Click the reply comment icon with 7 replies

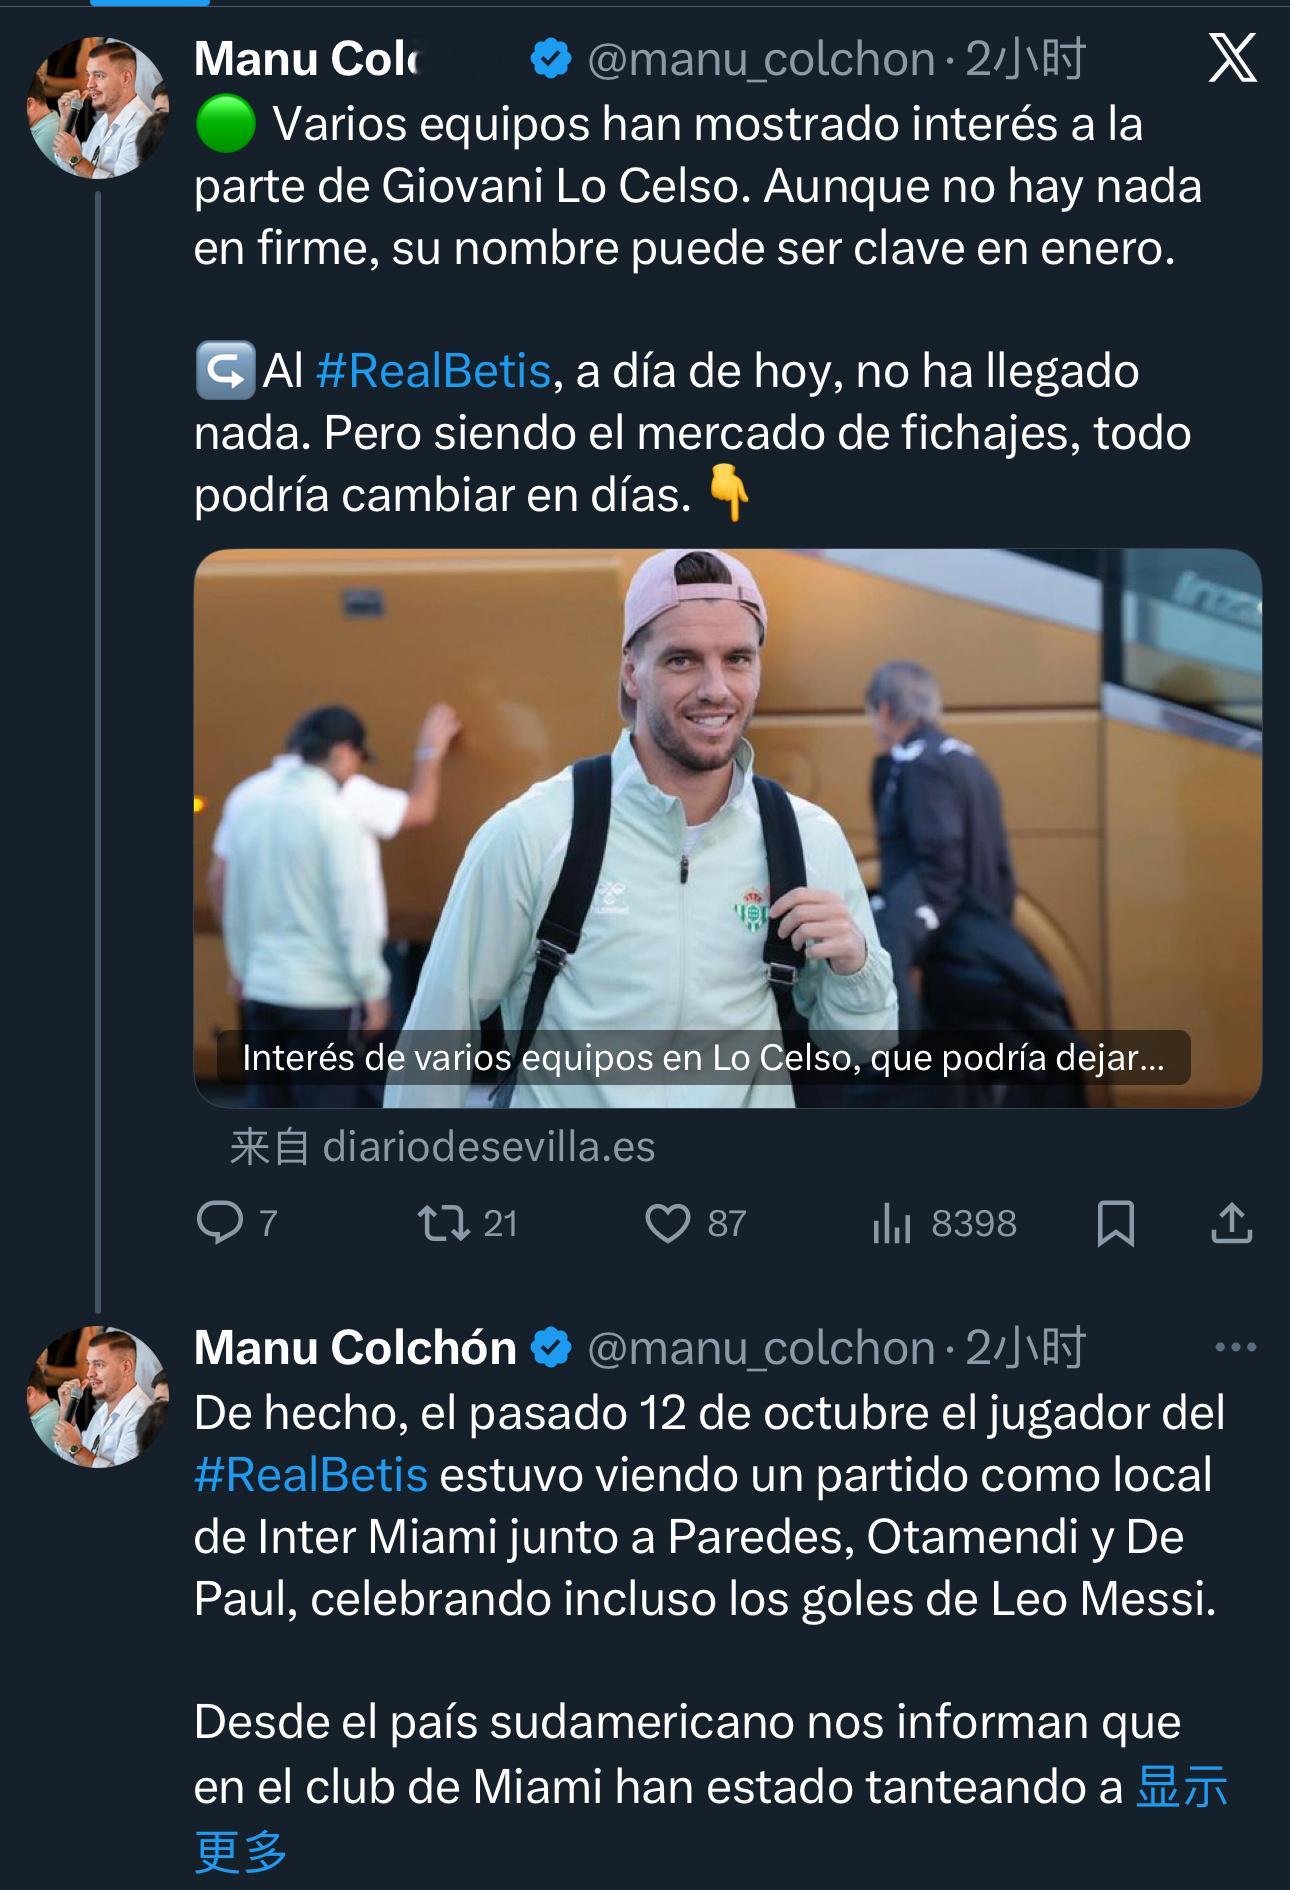click(x=221, y=1222)
